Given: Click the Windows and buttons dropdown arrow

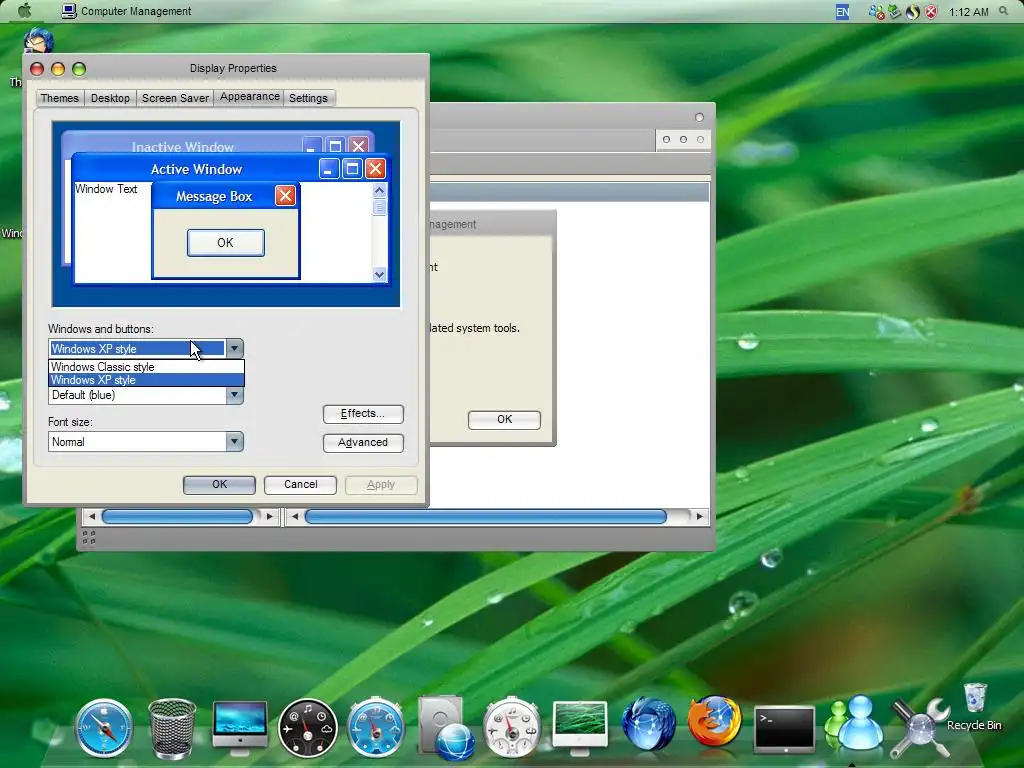Looking at the screenshot, I should (234, 348).
